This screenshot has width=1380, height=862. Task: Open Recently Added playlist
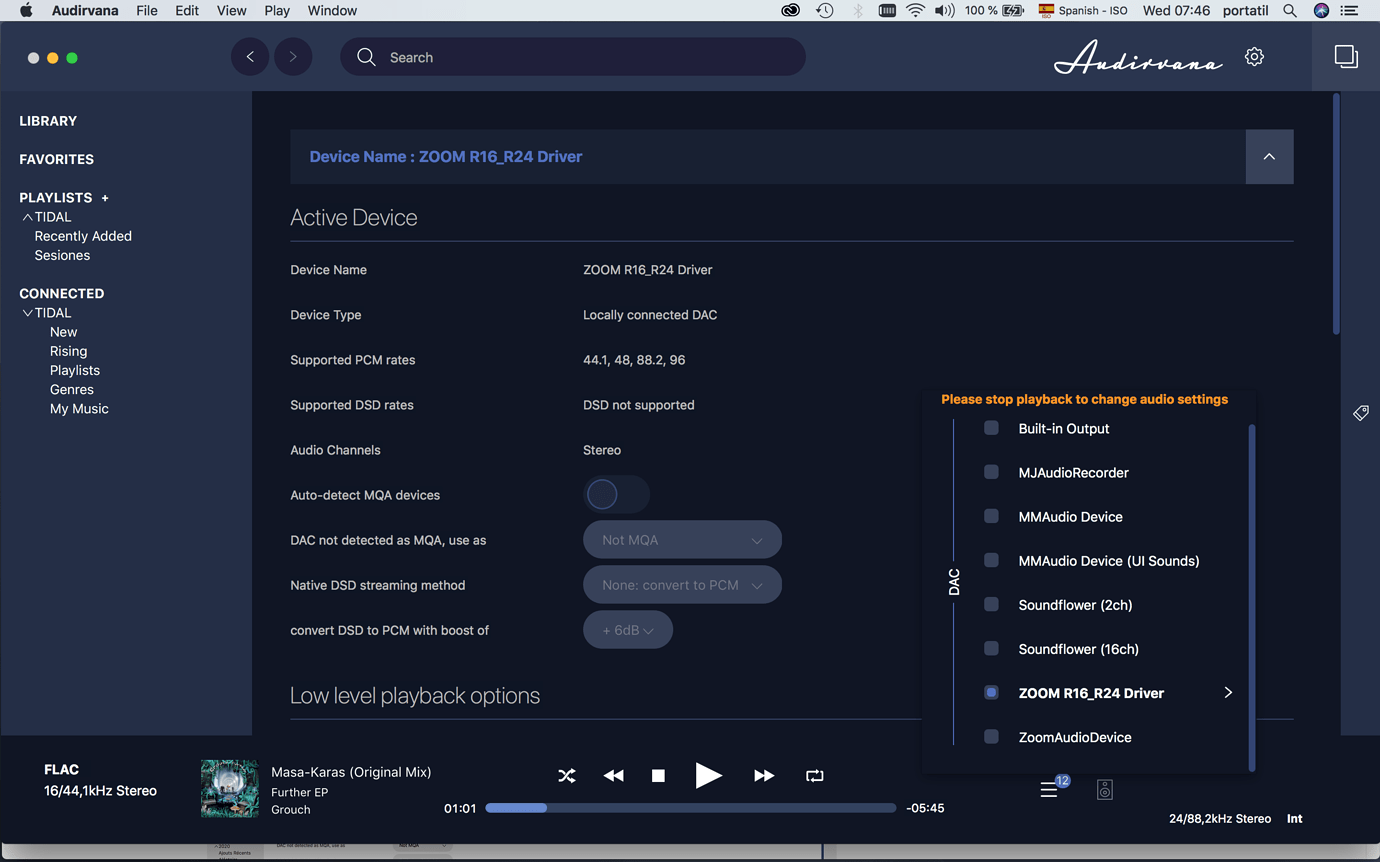(x=83, y=236)
